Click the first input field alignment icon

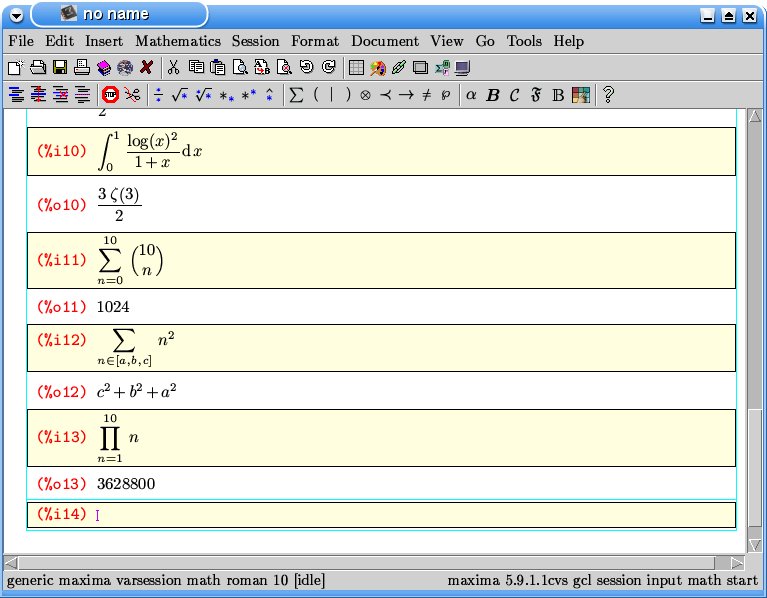17,94
